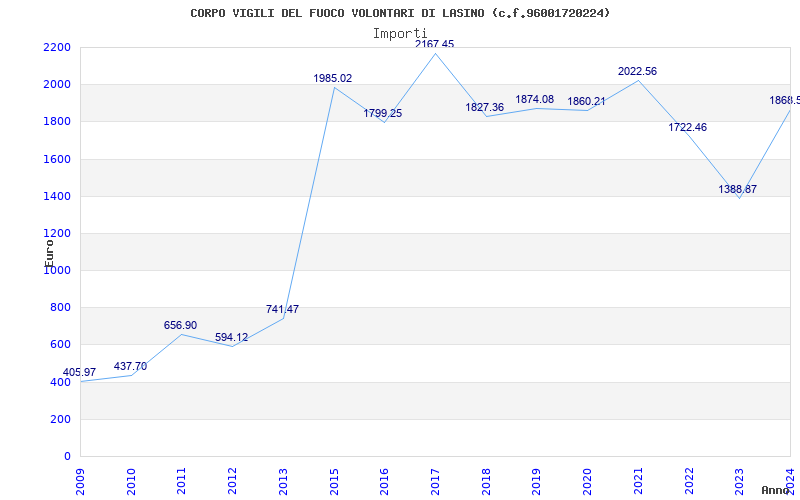Select data label 1827.36
The width and height of the screenshot is (800, 500).
(x=484, y=108)
